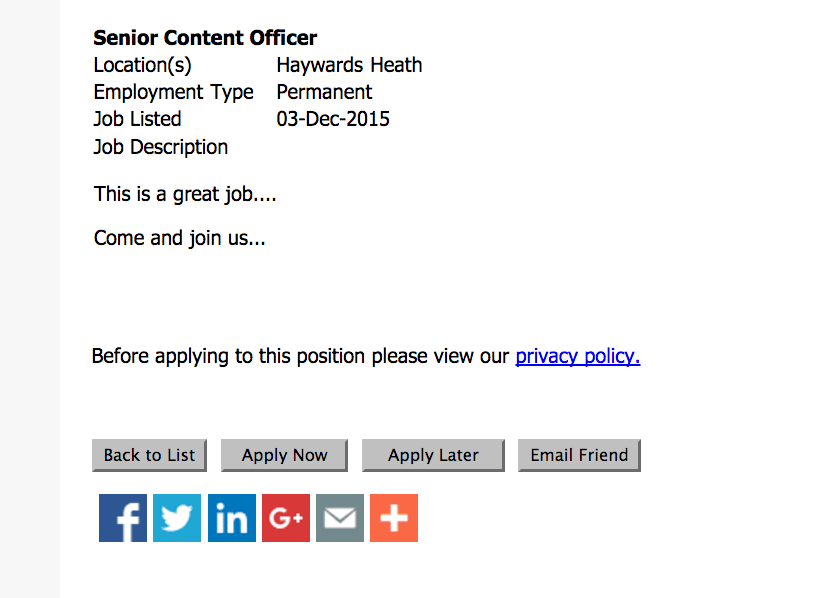Click the Location(s) label
Screen dimensions: 832x598
[x=142, y=65]
